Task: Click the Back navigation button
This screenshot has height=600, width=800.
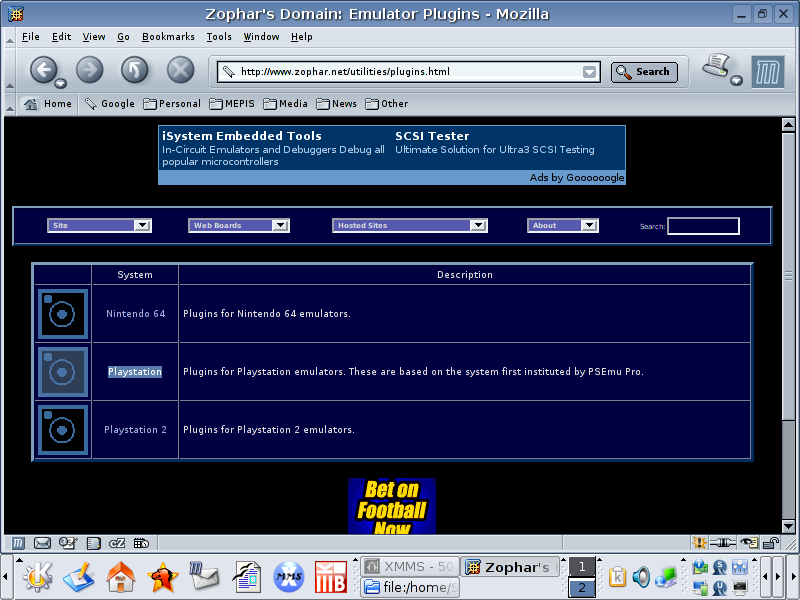Action: point(43,69)
